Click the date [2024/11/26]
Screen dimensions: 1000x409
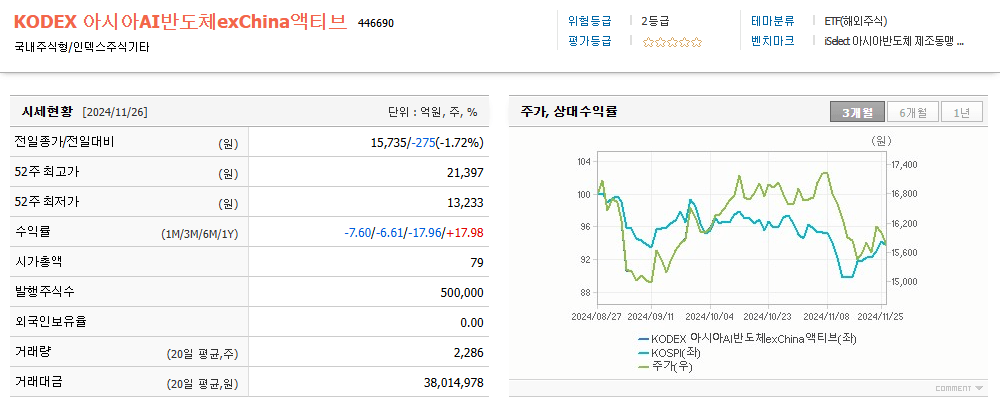tap(115, 112)
